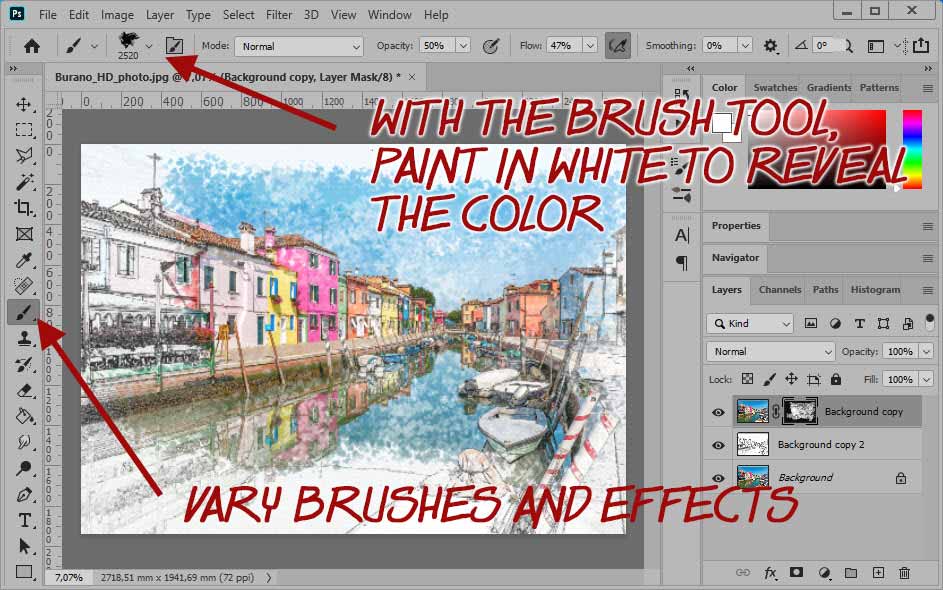The width and height of the screenshot is (943, 590).
Task: Open the Character panel icon
Action: (682, 235)
